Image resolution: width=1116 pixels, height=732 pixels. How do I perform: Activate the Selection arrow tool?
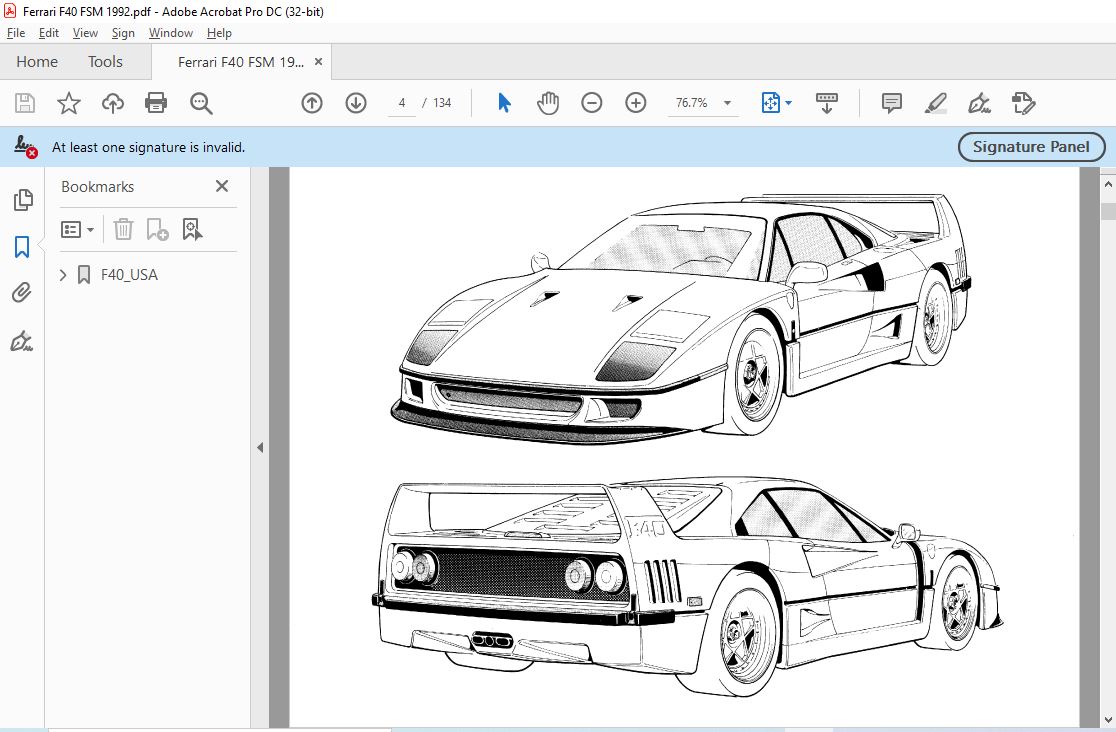pyautogui.click(x=505, y=103)
